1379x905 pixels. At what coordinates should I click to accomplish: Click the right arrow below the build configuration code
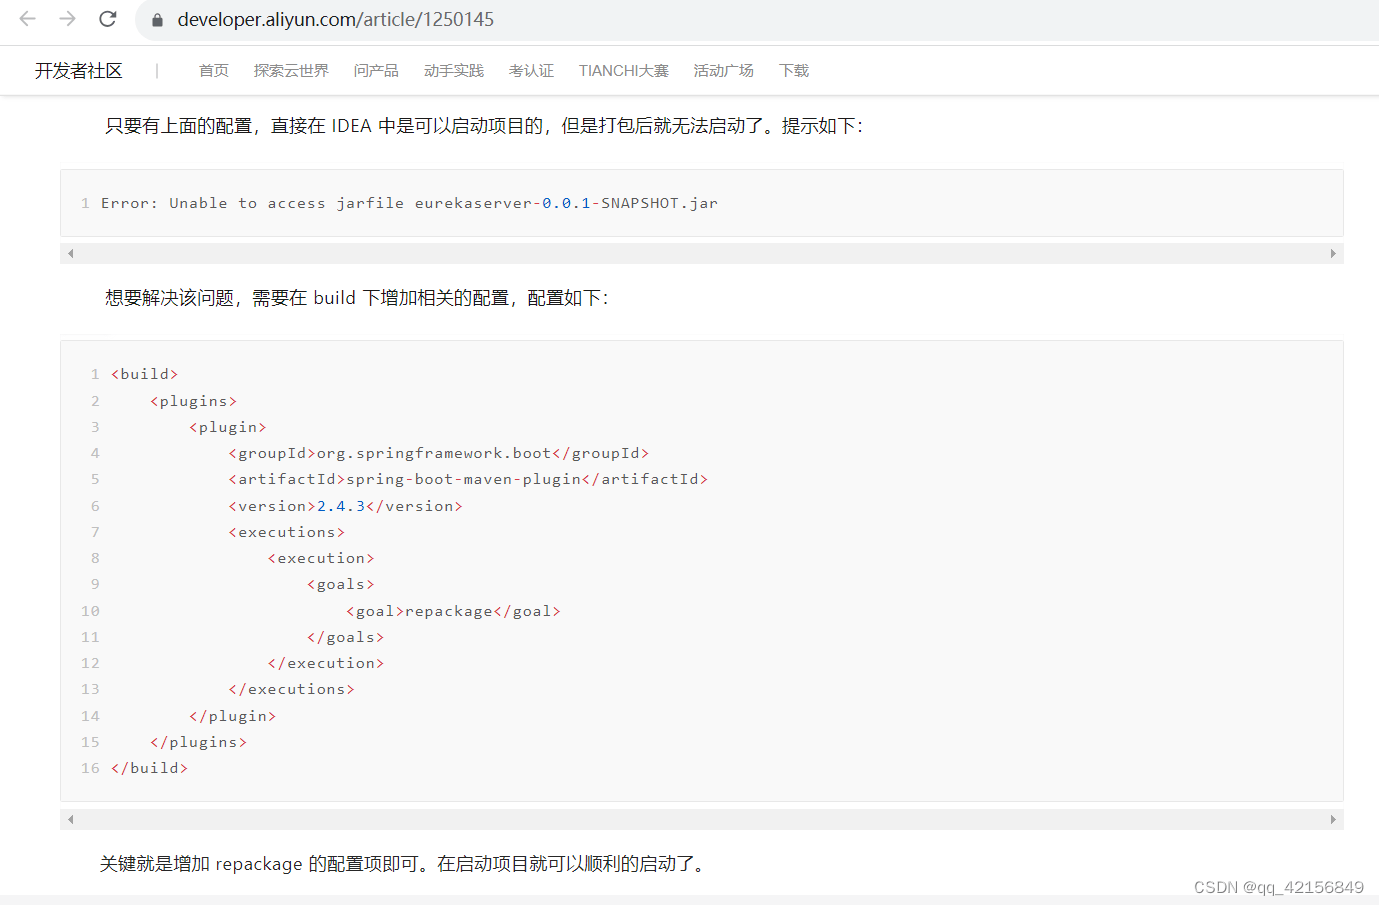1334,819
